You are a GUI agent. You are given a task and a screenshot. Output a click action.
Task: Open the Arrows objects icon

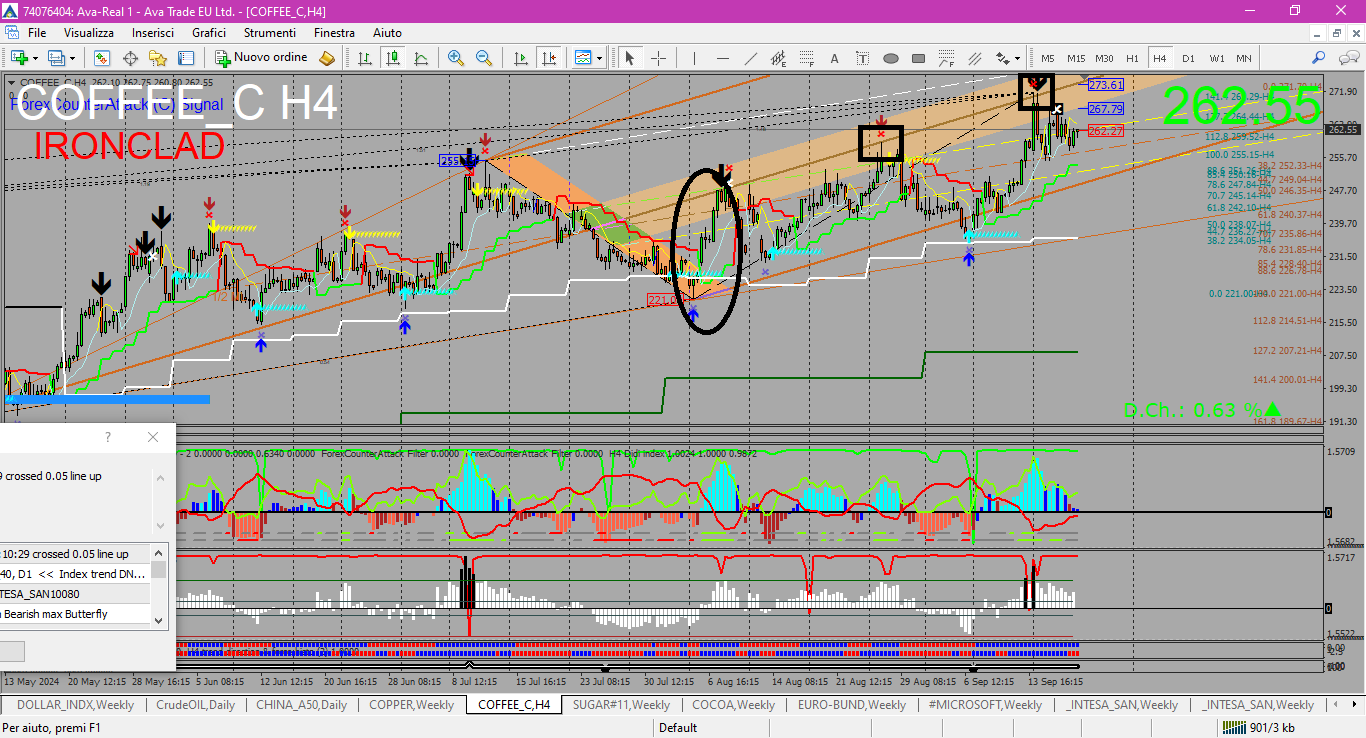[1002, 58]
